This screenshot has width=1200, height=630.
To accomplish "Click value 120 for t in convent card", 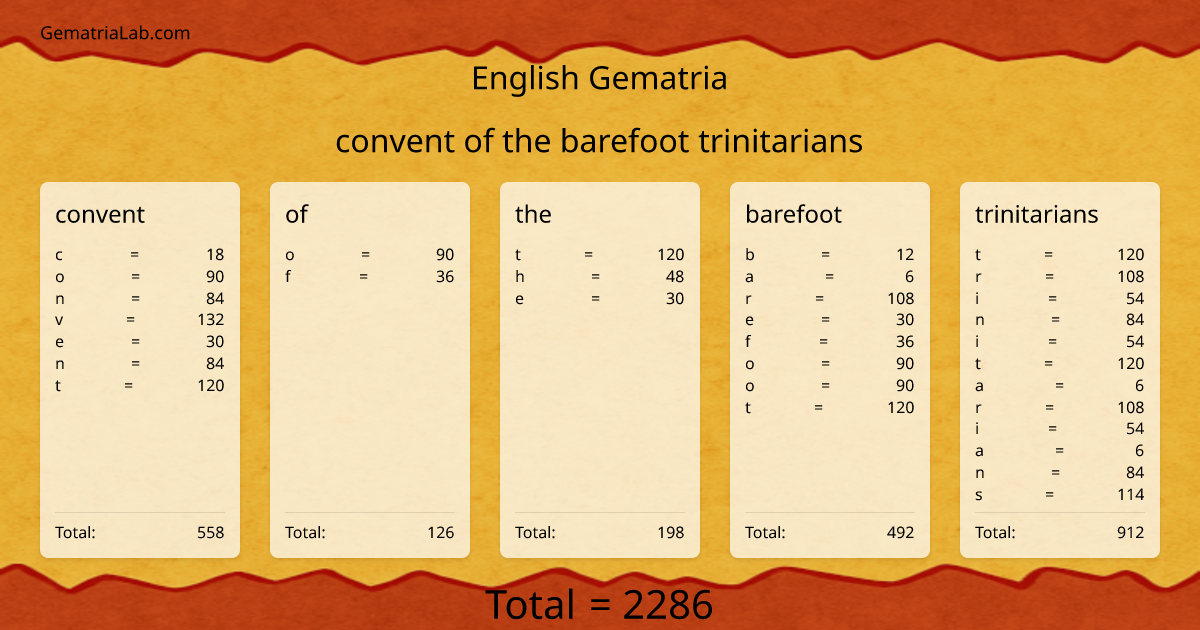I will point(211,385).
